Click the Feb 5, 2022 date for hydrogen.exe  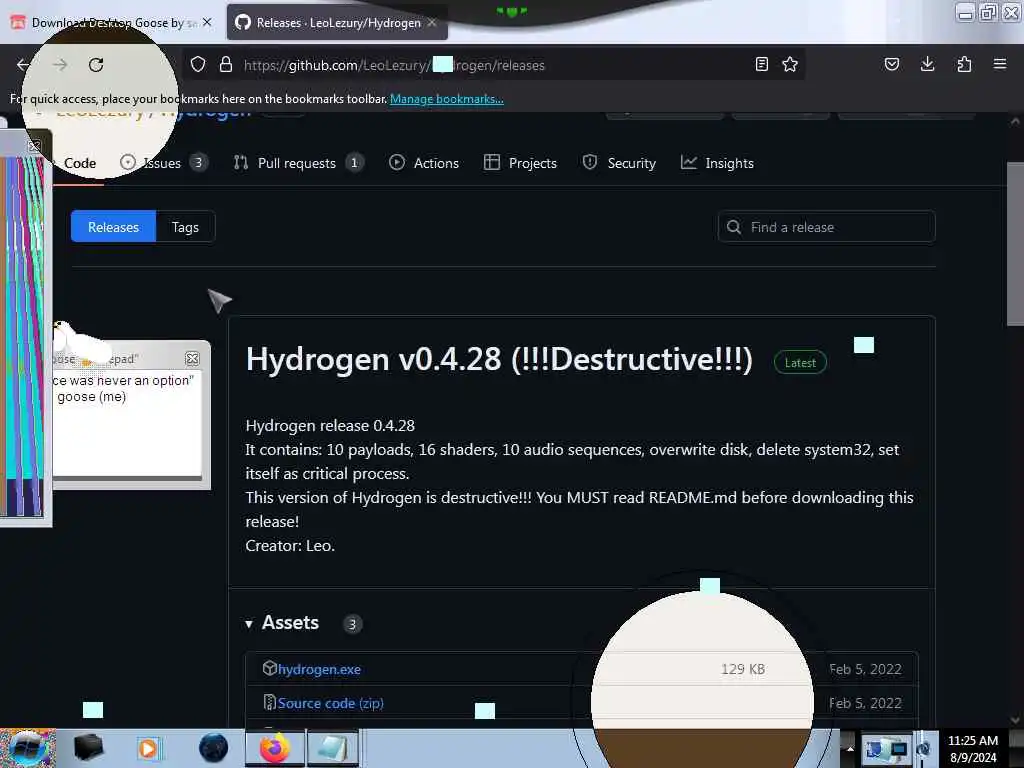[865, 669]
